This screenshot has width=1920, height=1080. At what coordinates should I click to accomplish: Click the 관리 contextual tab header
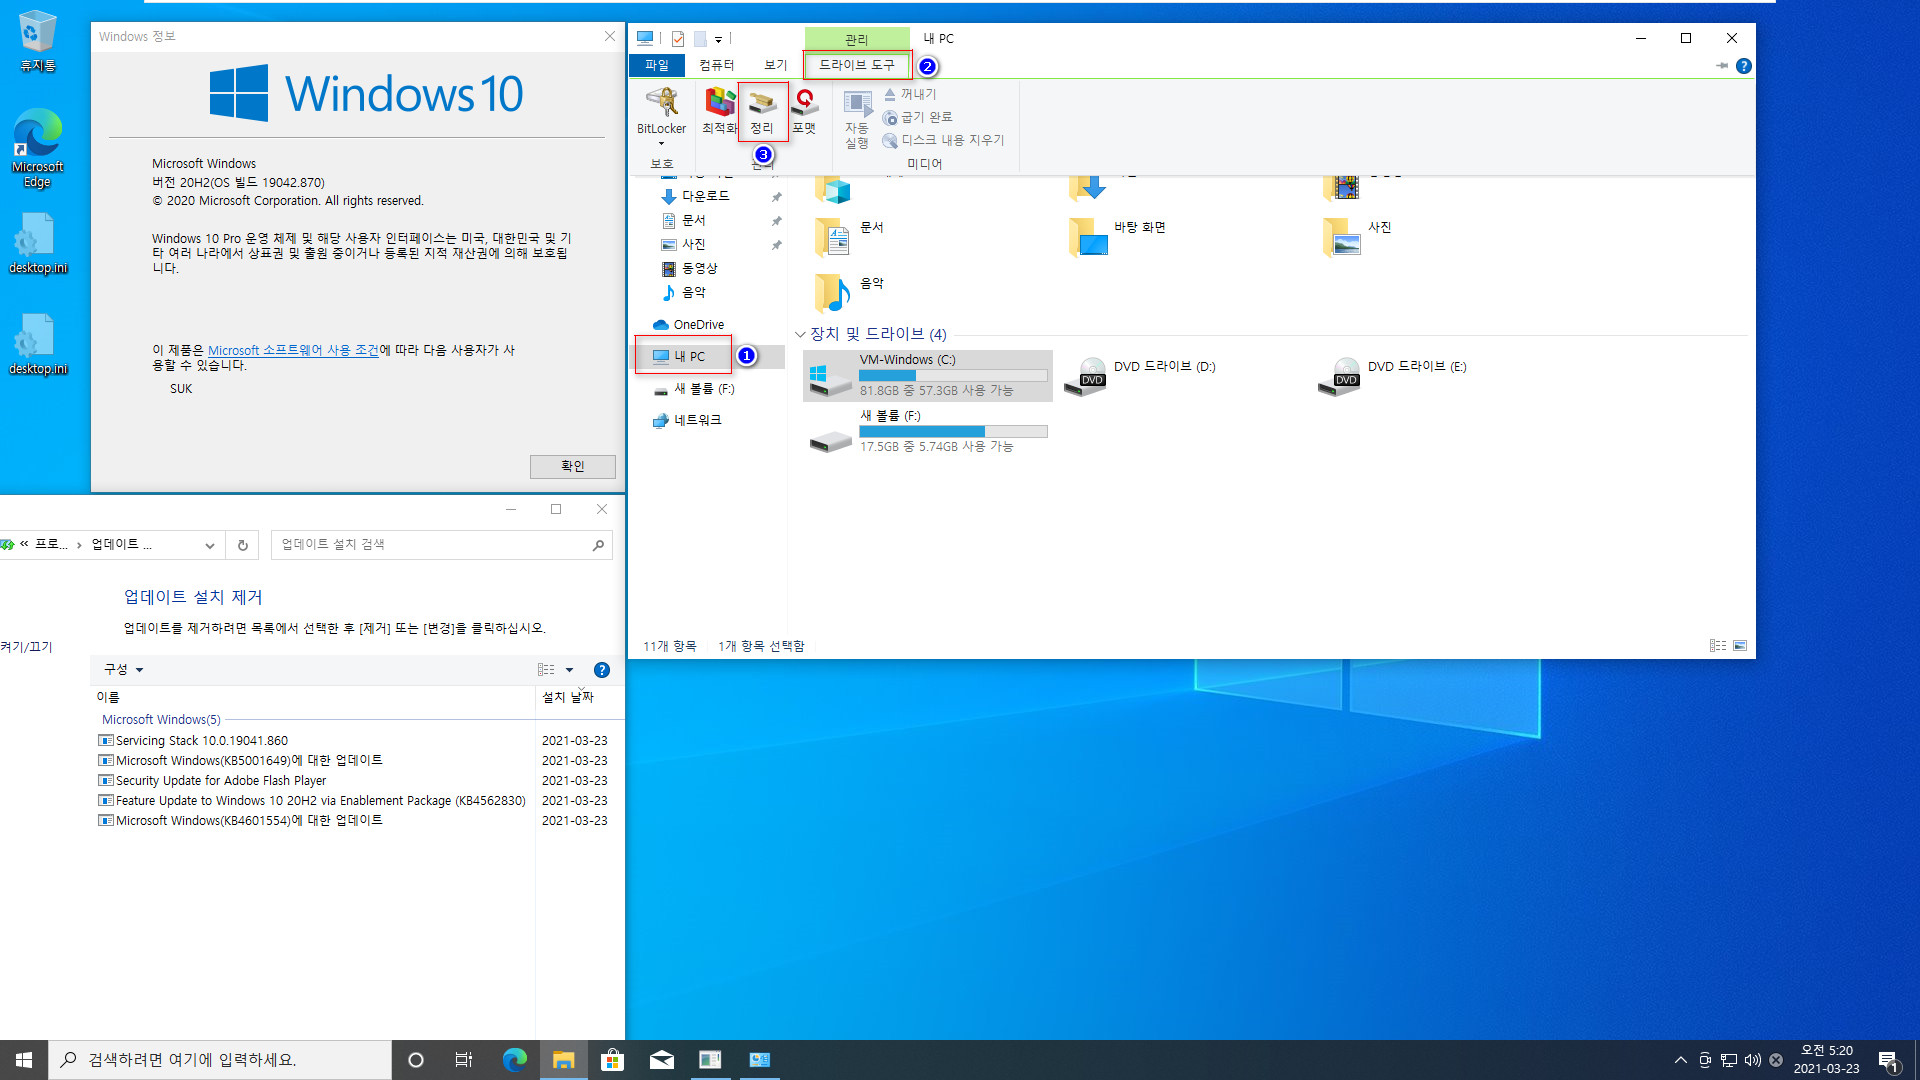(x=857, y=39)
